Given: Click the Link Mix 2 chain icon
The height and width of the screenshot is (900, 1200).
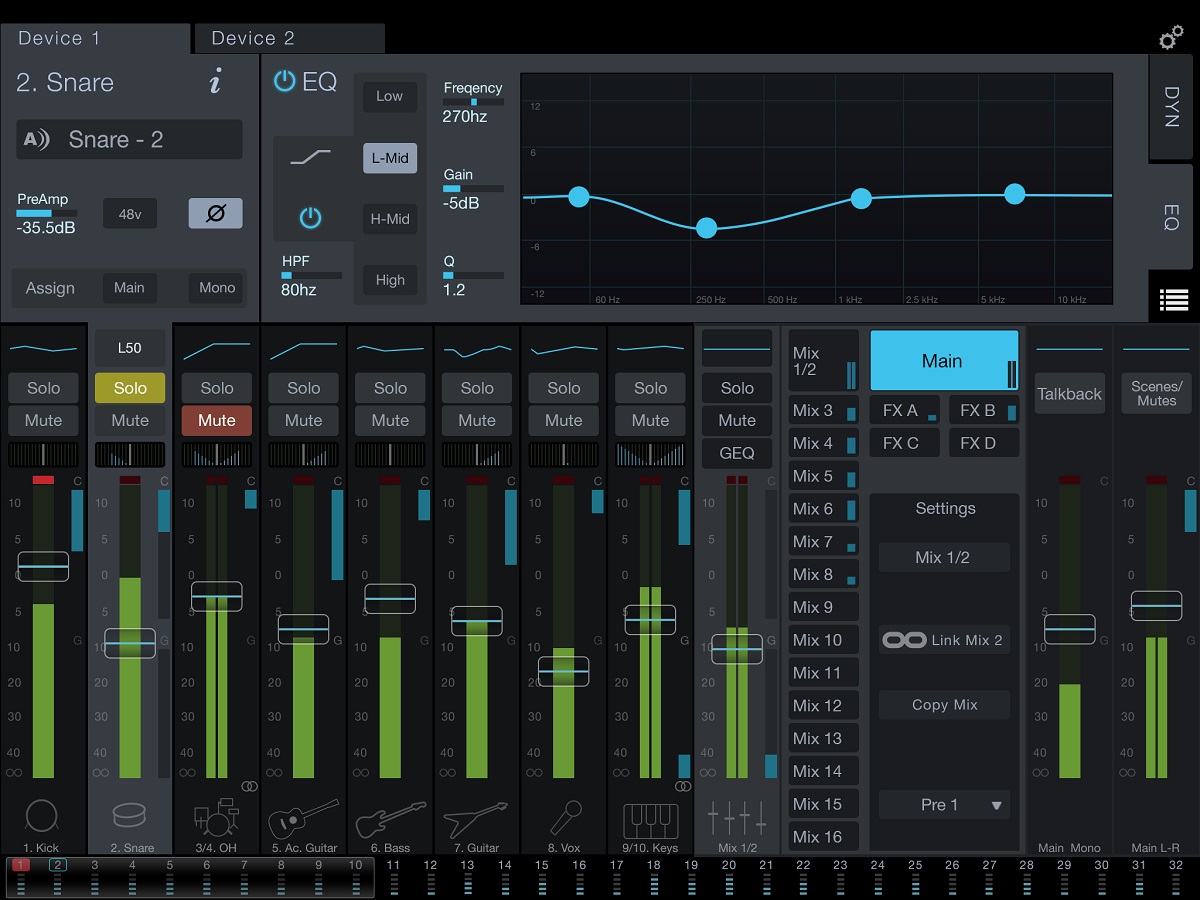Looking at the screenshot, I should point(904,640).
